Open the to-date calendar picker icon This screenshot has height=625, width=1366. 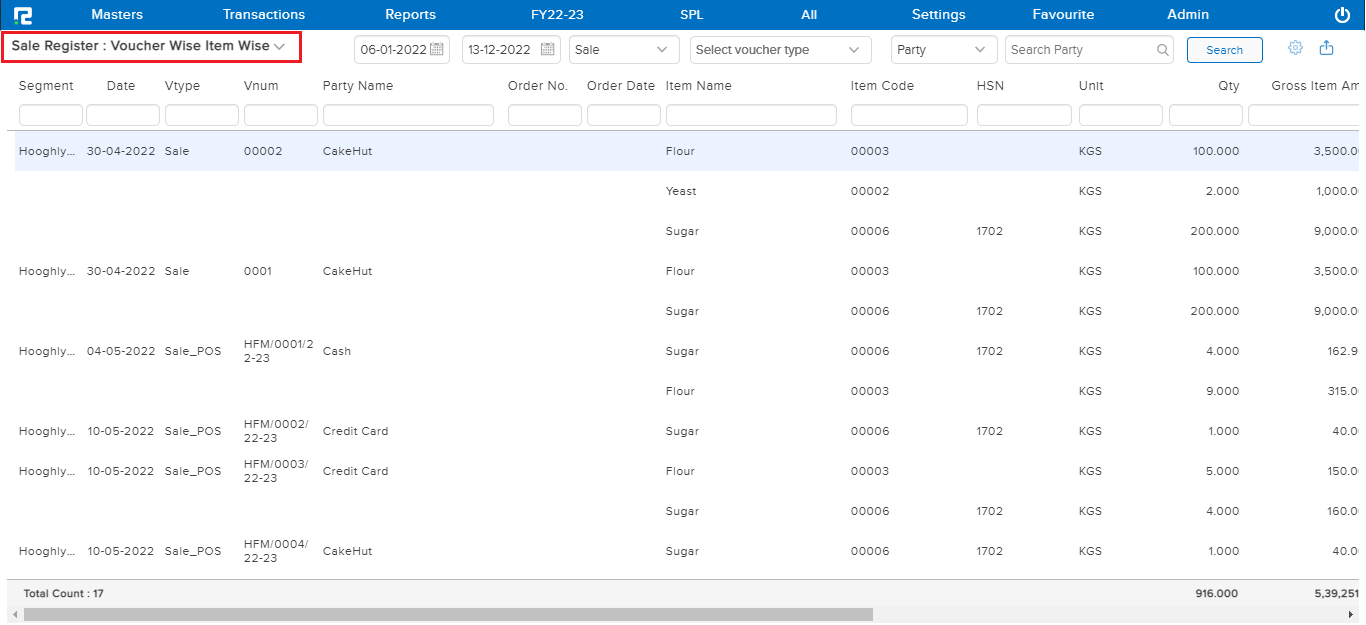[549, 50]
